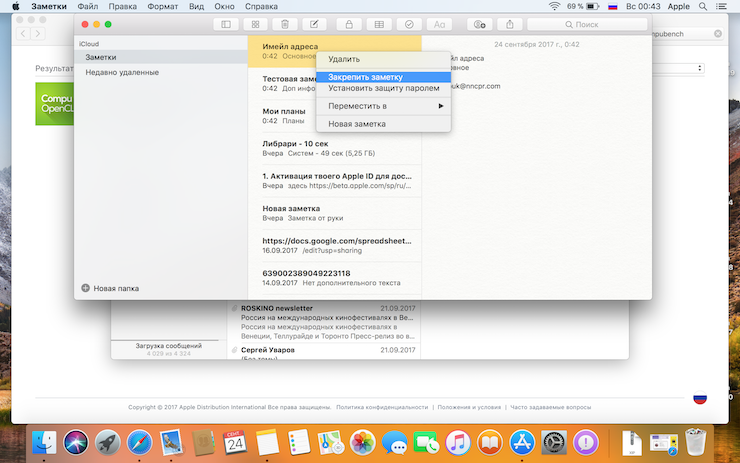Open the docs.google.com spreadsheet note

[x=335, y=245]
